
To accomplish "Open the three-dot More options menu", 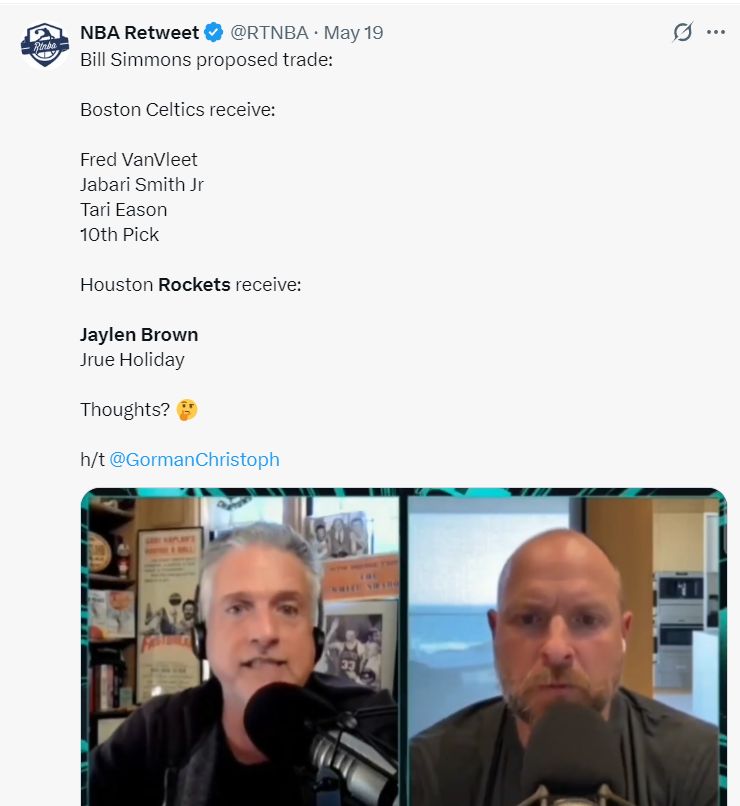I will pyautogui.click(x=716, y=32).
